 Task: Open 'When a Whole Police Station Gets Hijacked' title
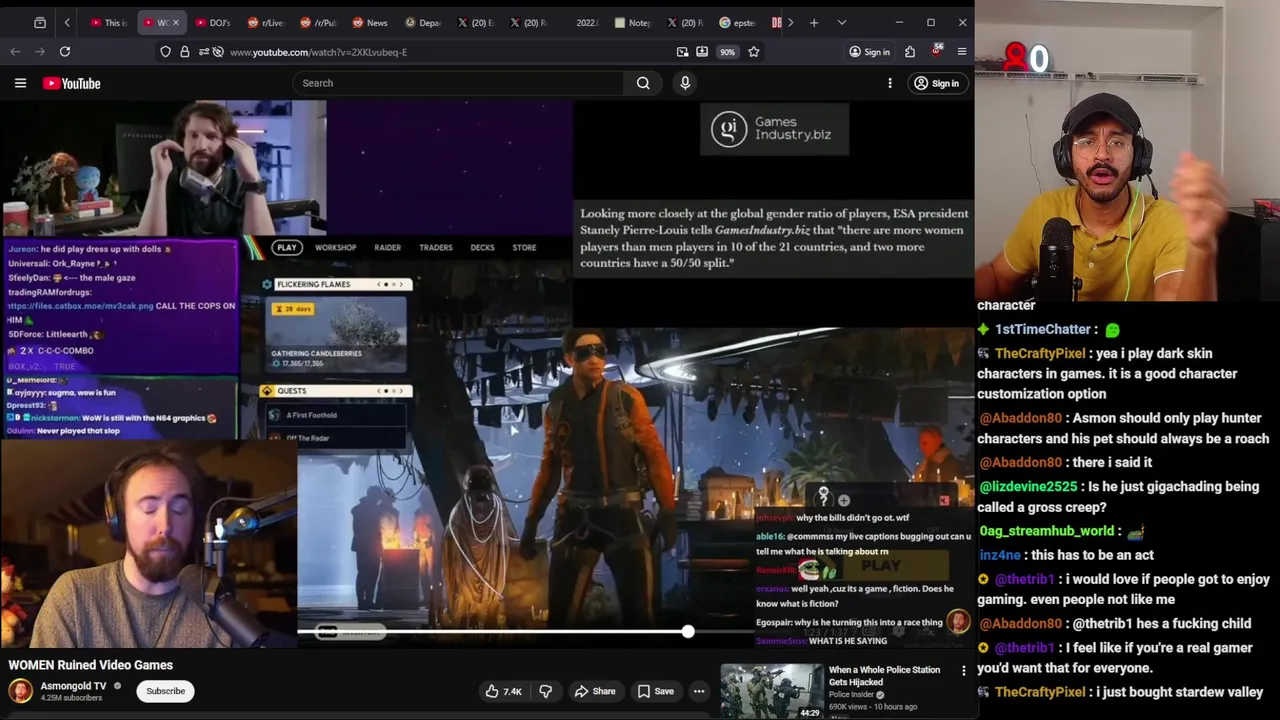click(884, 676)
